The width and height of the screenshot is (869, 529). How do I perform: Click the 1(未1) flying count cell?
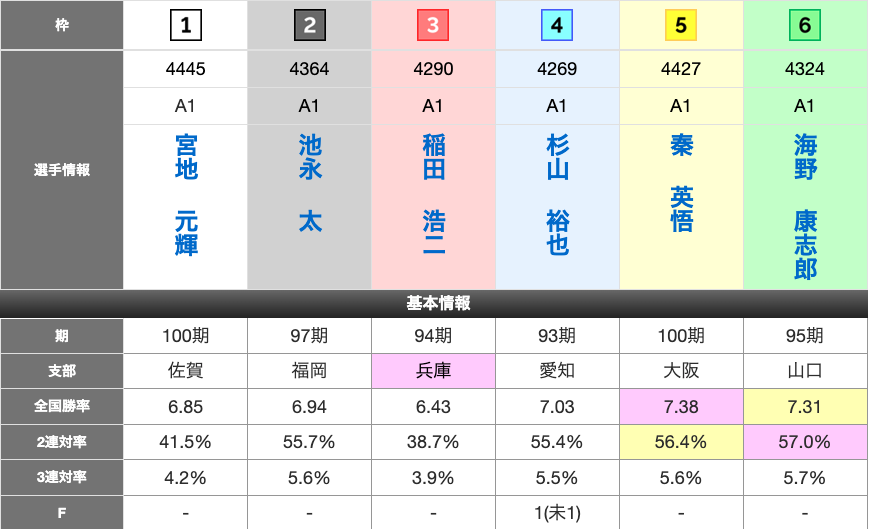pyautogui.click(x=557, y=513)
